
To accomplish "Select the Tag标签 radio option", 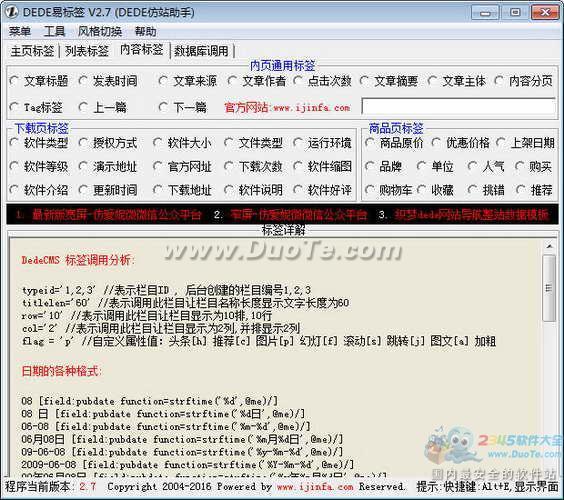I will (36, 107).
